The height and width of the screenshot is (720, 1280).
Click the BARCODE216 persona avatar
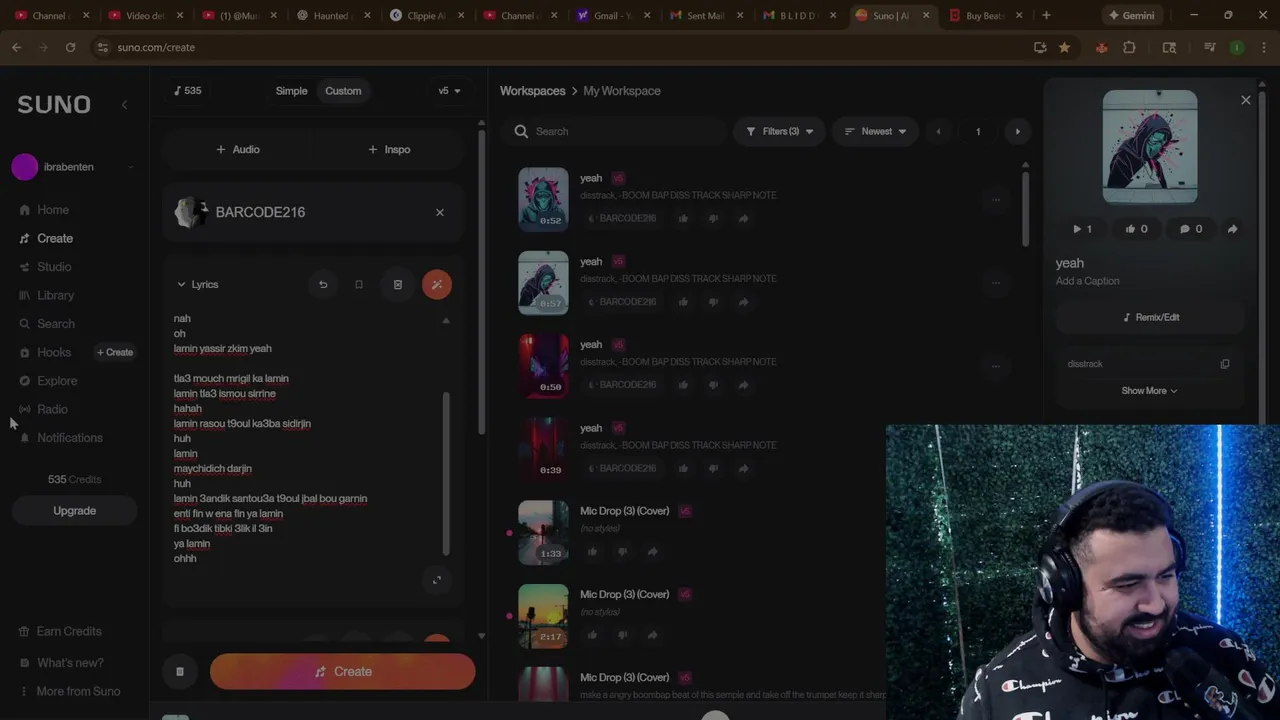tap(189, 212)
